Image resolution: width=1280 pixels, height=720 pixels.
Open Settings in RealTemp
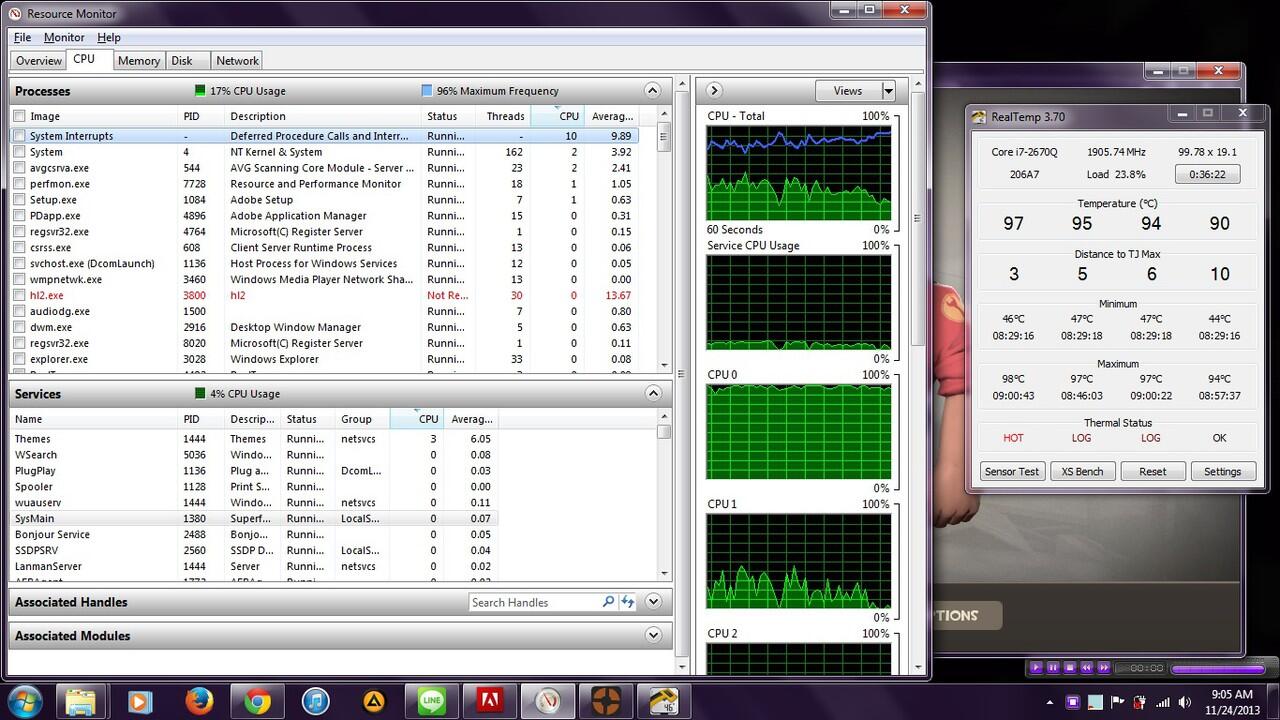1222,471
